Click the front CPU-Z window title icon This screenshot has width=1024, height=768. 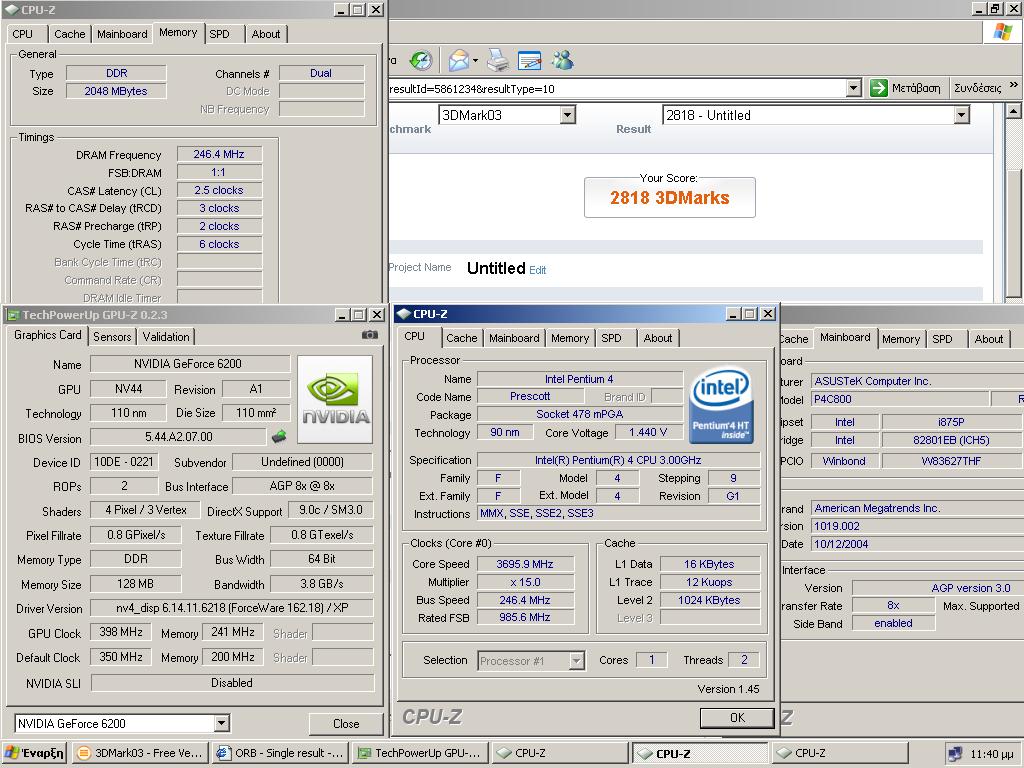(x=404, y=314)
